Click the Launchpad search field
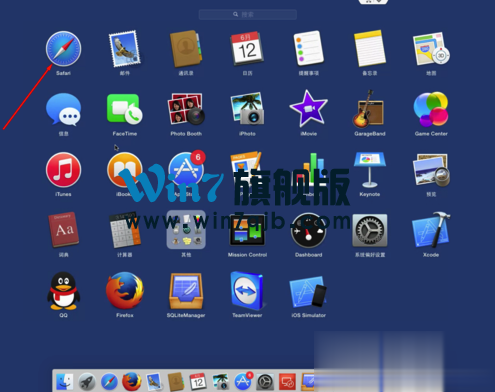The height and width of the screenshot is (392, 495). click(x=248, y=14)
